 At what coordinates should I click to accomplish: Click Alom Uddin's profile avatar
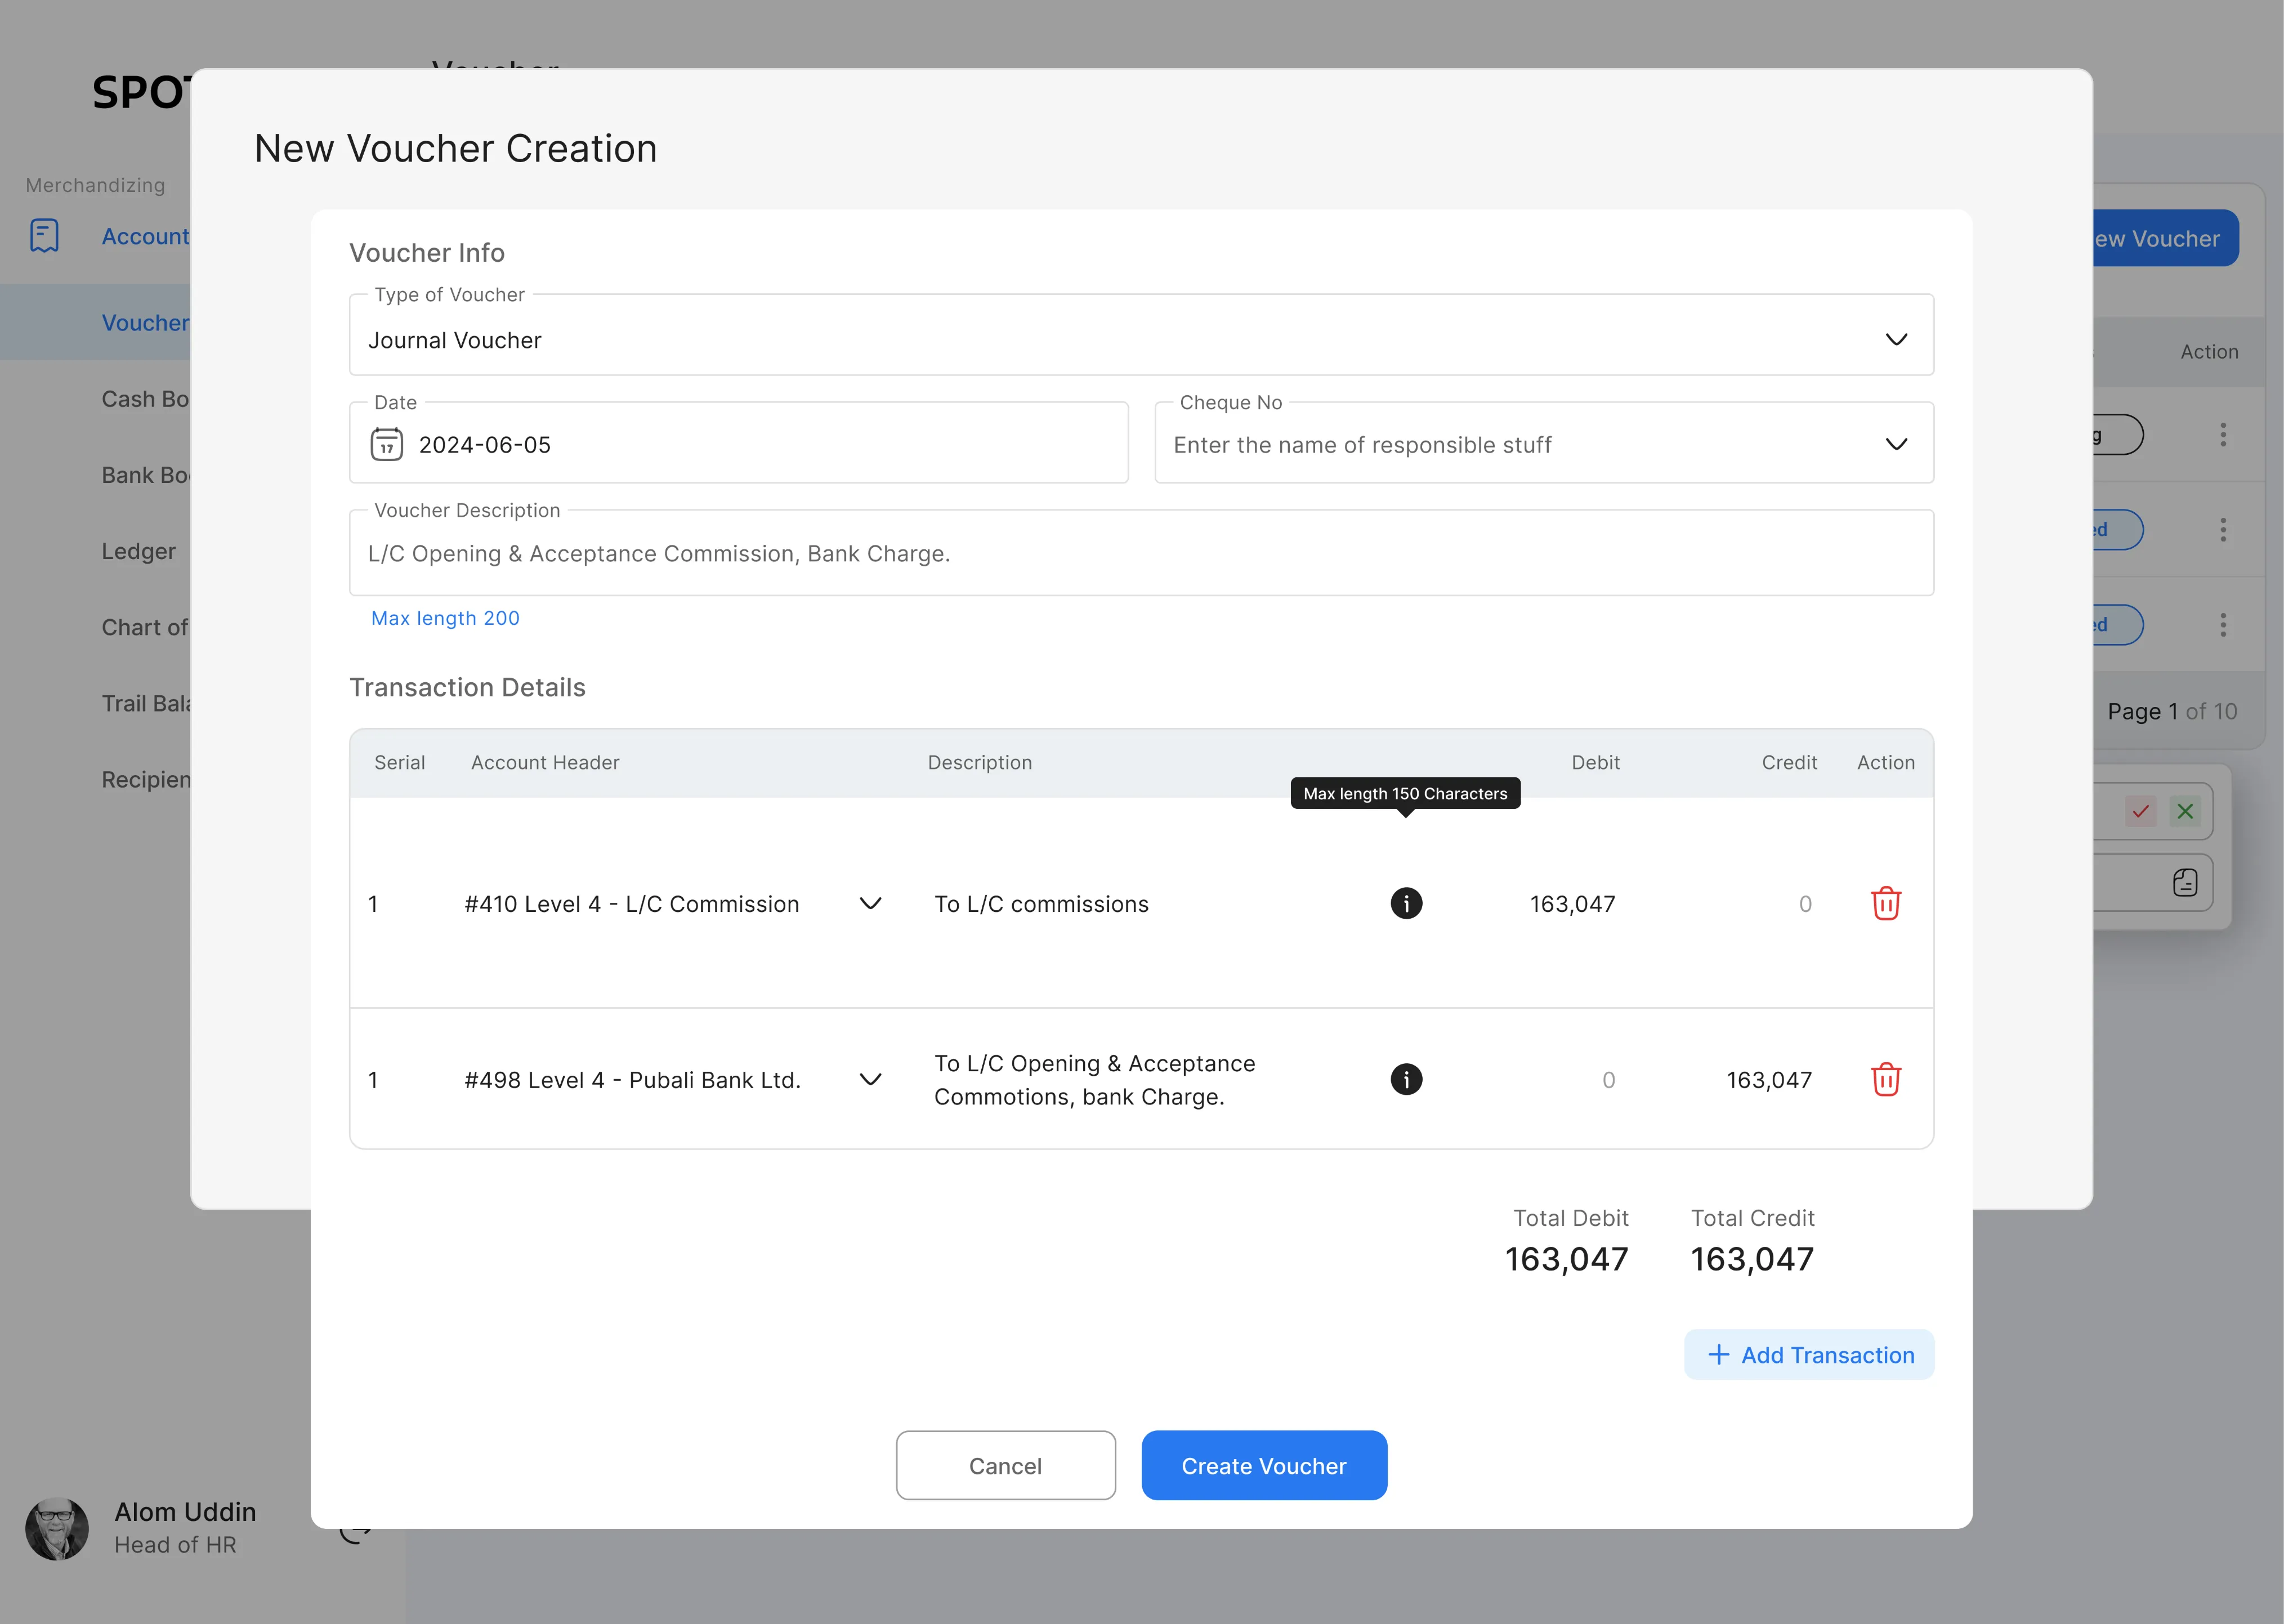[59, 1528]
